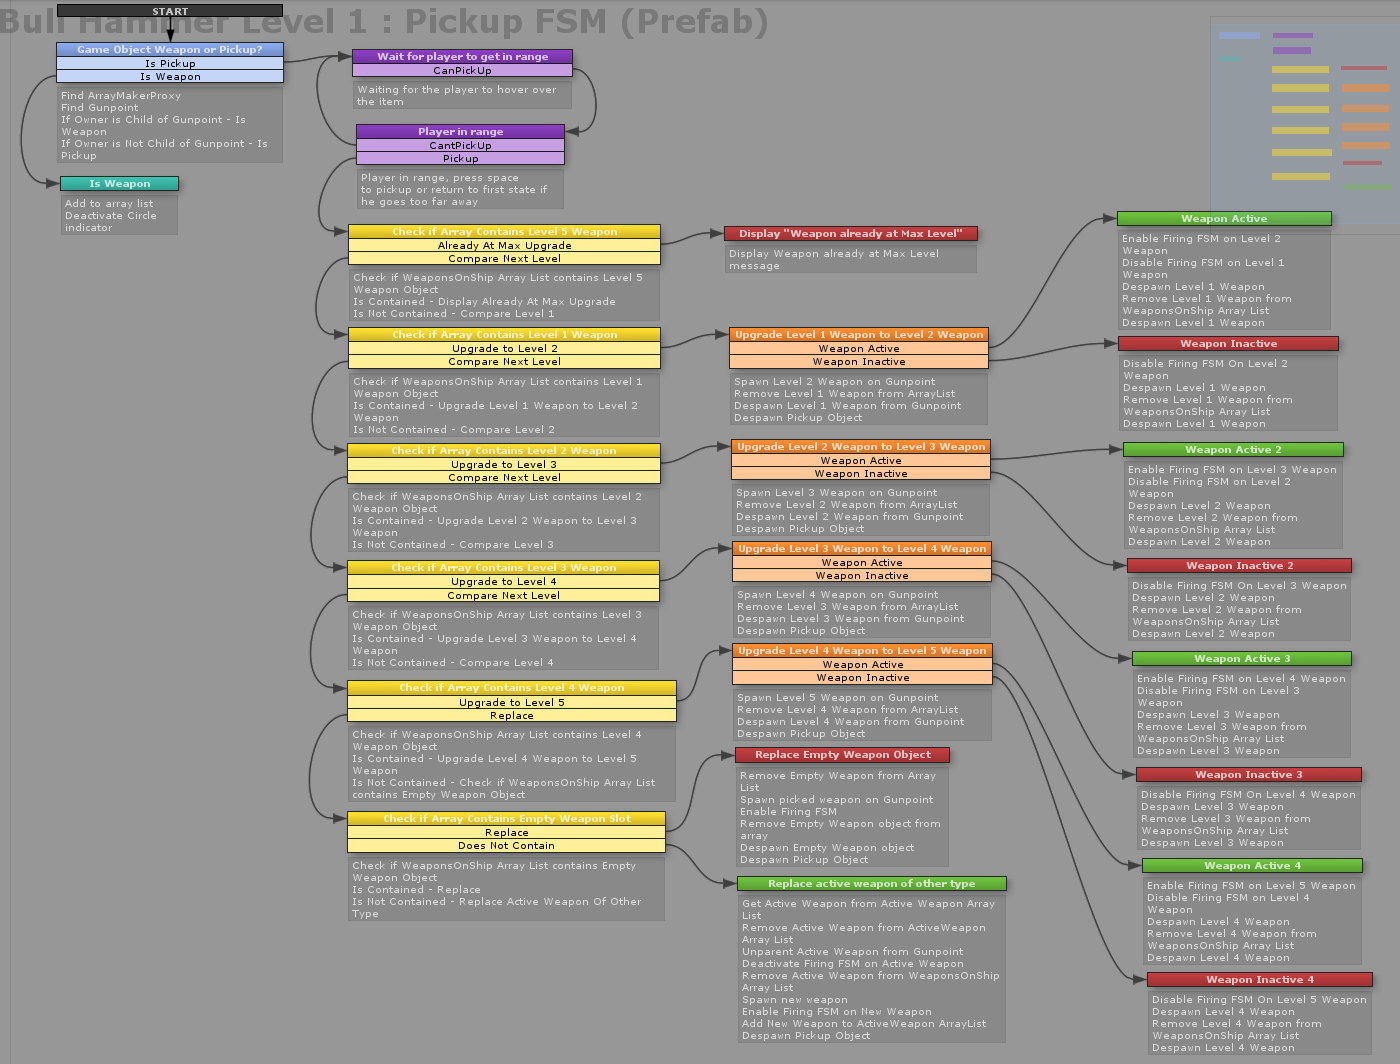The height and width of the screenshot is (1064, 1400).
Task: Click the 'Upgrade to Level 5' transition
Action: pyautogui.click(x=511, y=702)
